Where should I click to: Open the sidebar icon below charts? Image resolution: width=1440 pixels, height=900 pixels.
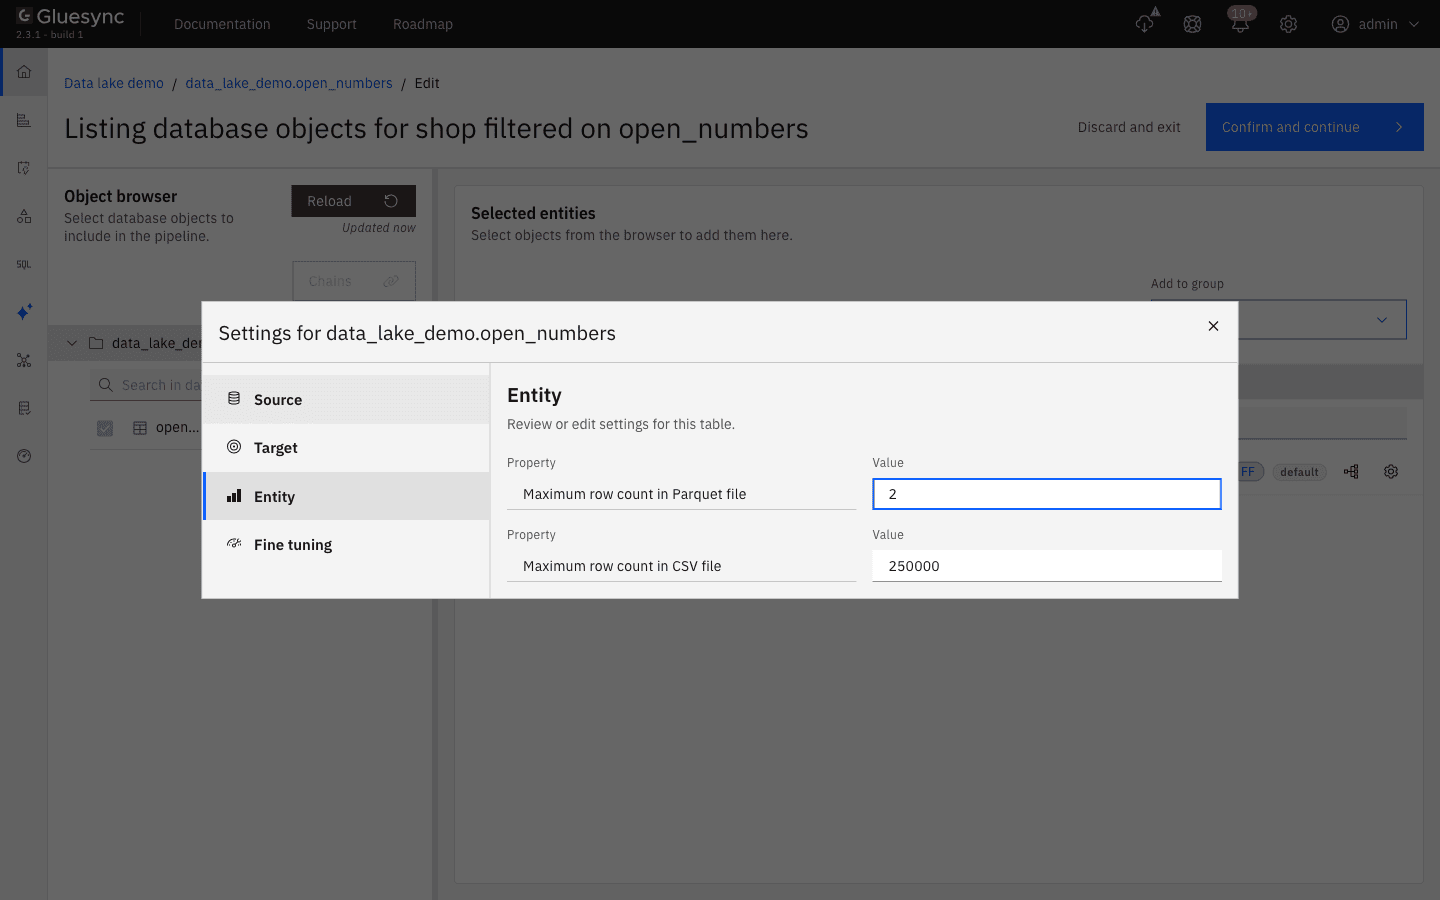pos(24,168)
